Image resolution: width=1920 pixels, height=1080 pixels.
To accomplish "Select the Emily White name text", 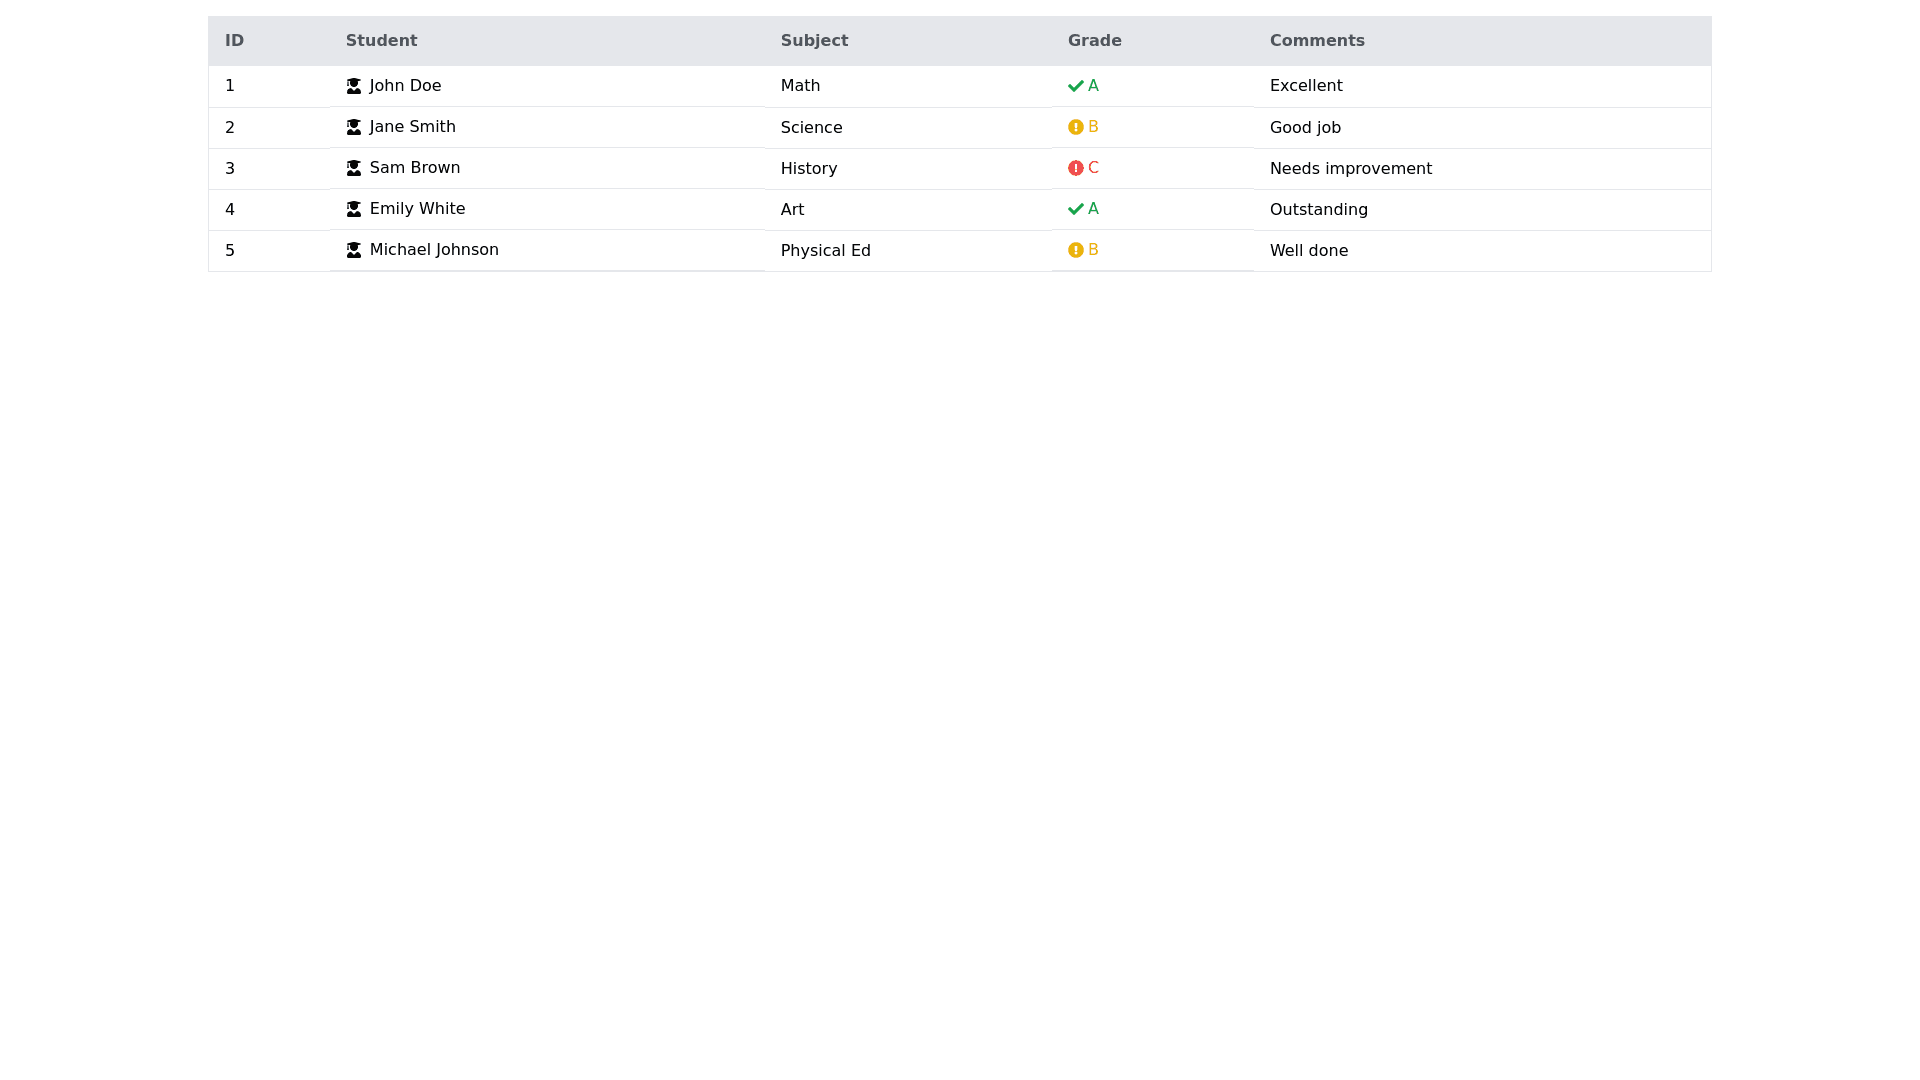I will coord(417,209).
